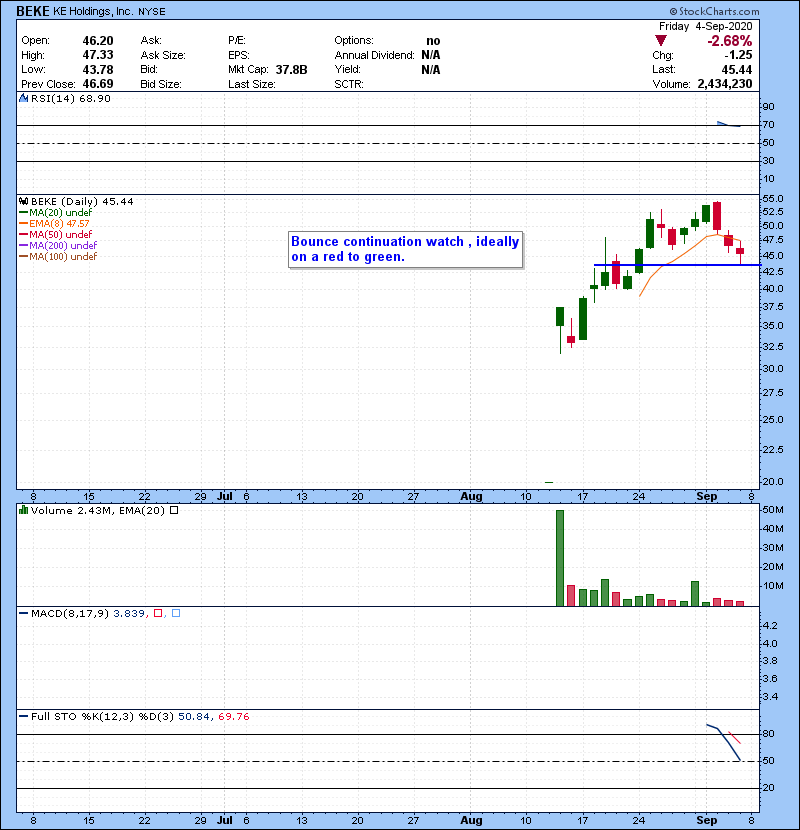Click the blue dash before Full STO label
Image resolution: width=800 pixels, height=830 pixels.
coord(23,716)
